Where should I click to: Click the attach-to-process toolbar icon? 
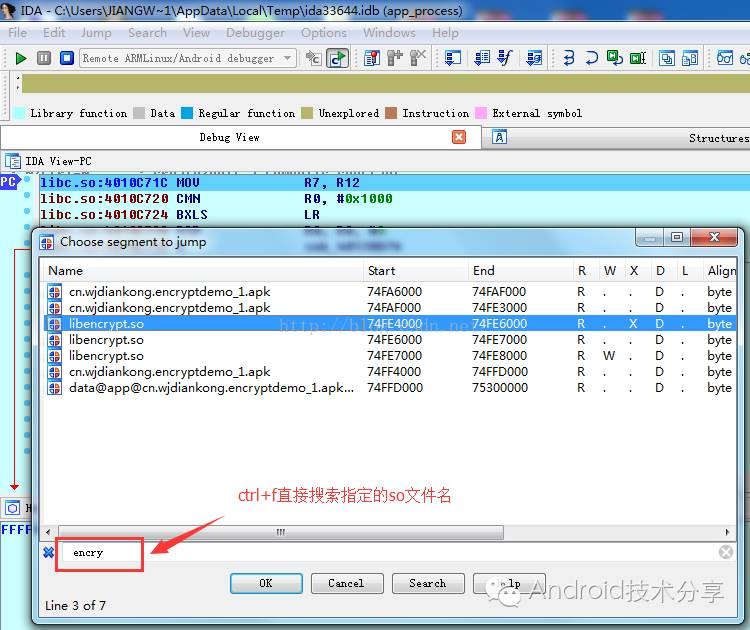tap(313, 58)
